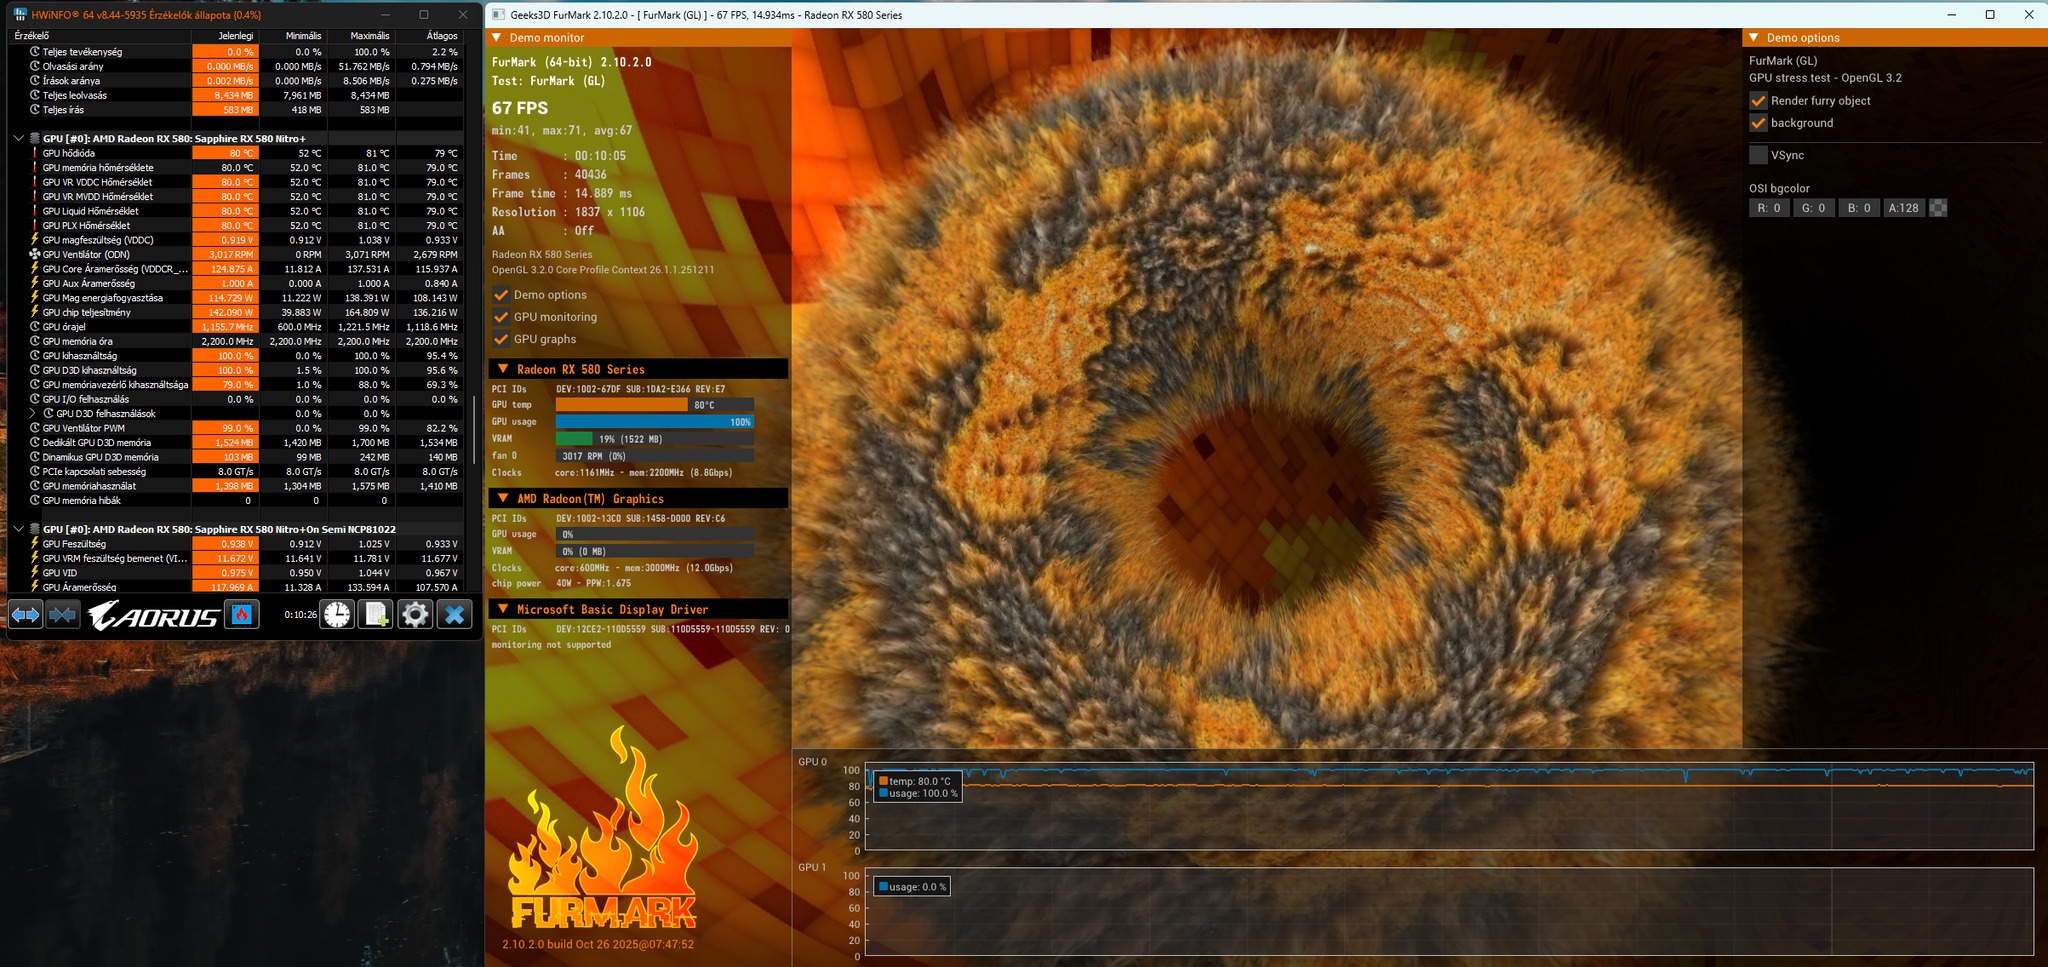The width and height of the screenshot is (2048, 967).
Task: Collapse the Microsoft Basic Display Driver section
Action: (503, 609)
